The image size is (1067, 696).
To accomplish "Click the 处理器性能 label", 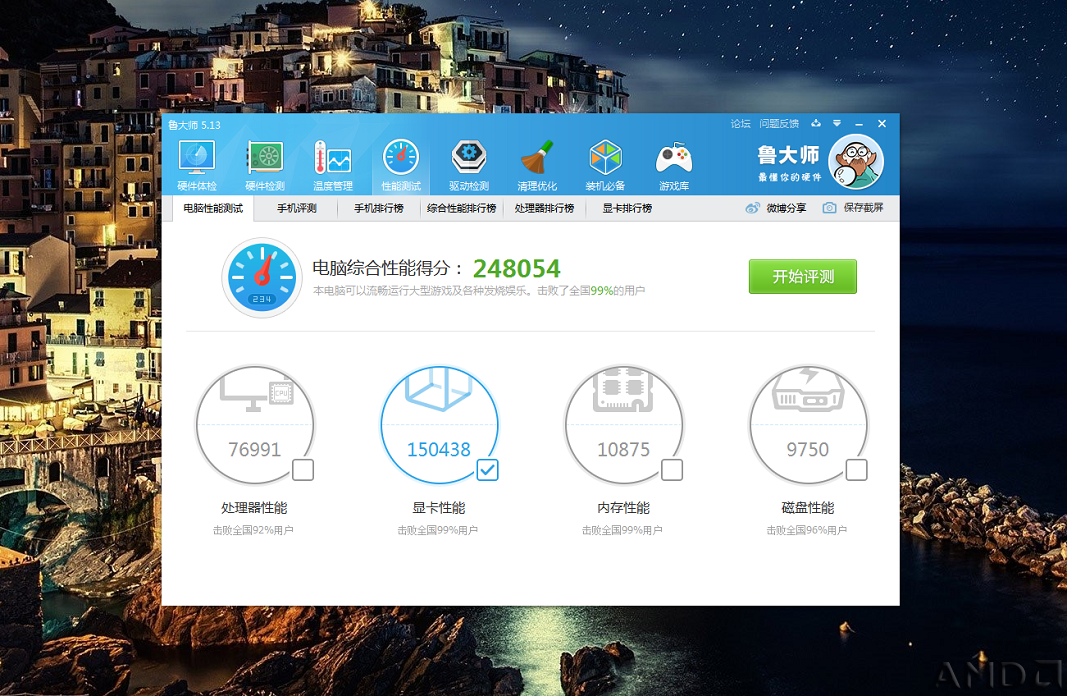I will 255,508.
